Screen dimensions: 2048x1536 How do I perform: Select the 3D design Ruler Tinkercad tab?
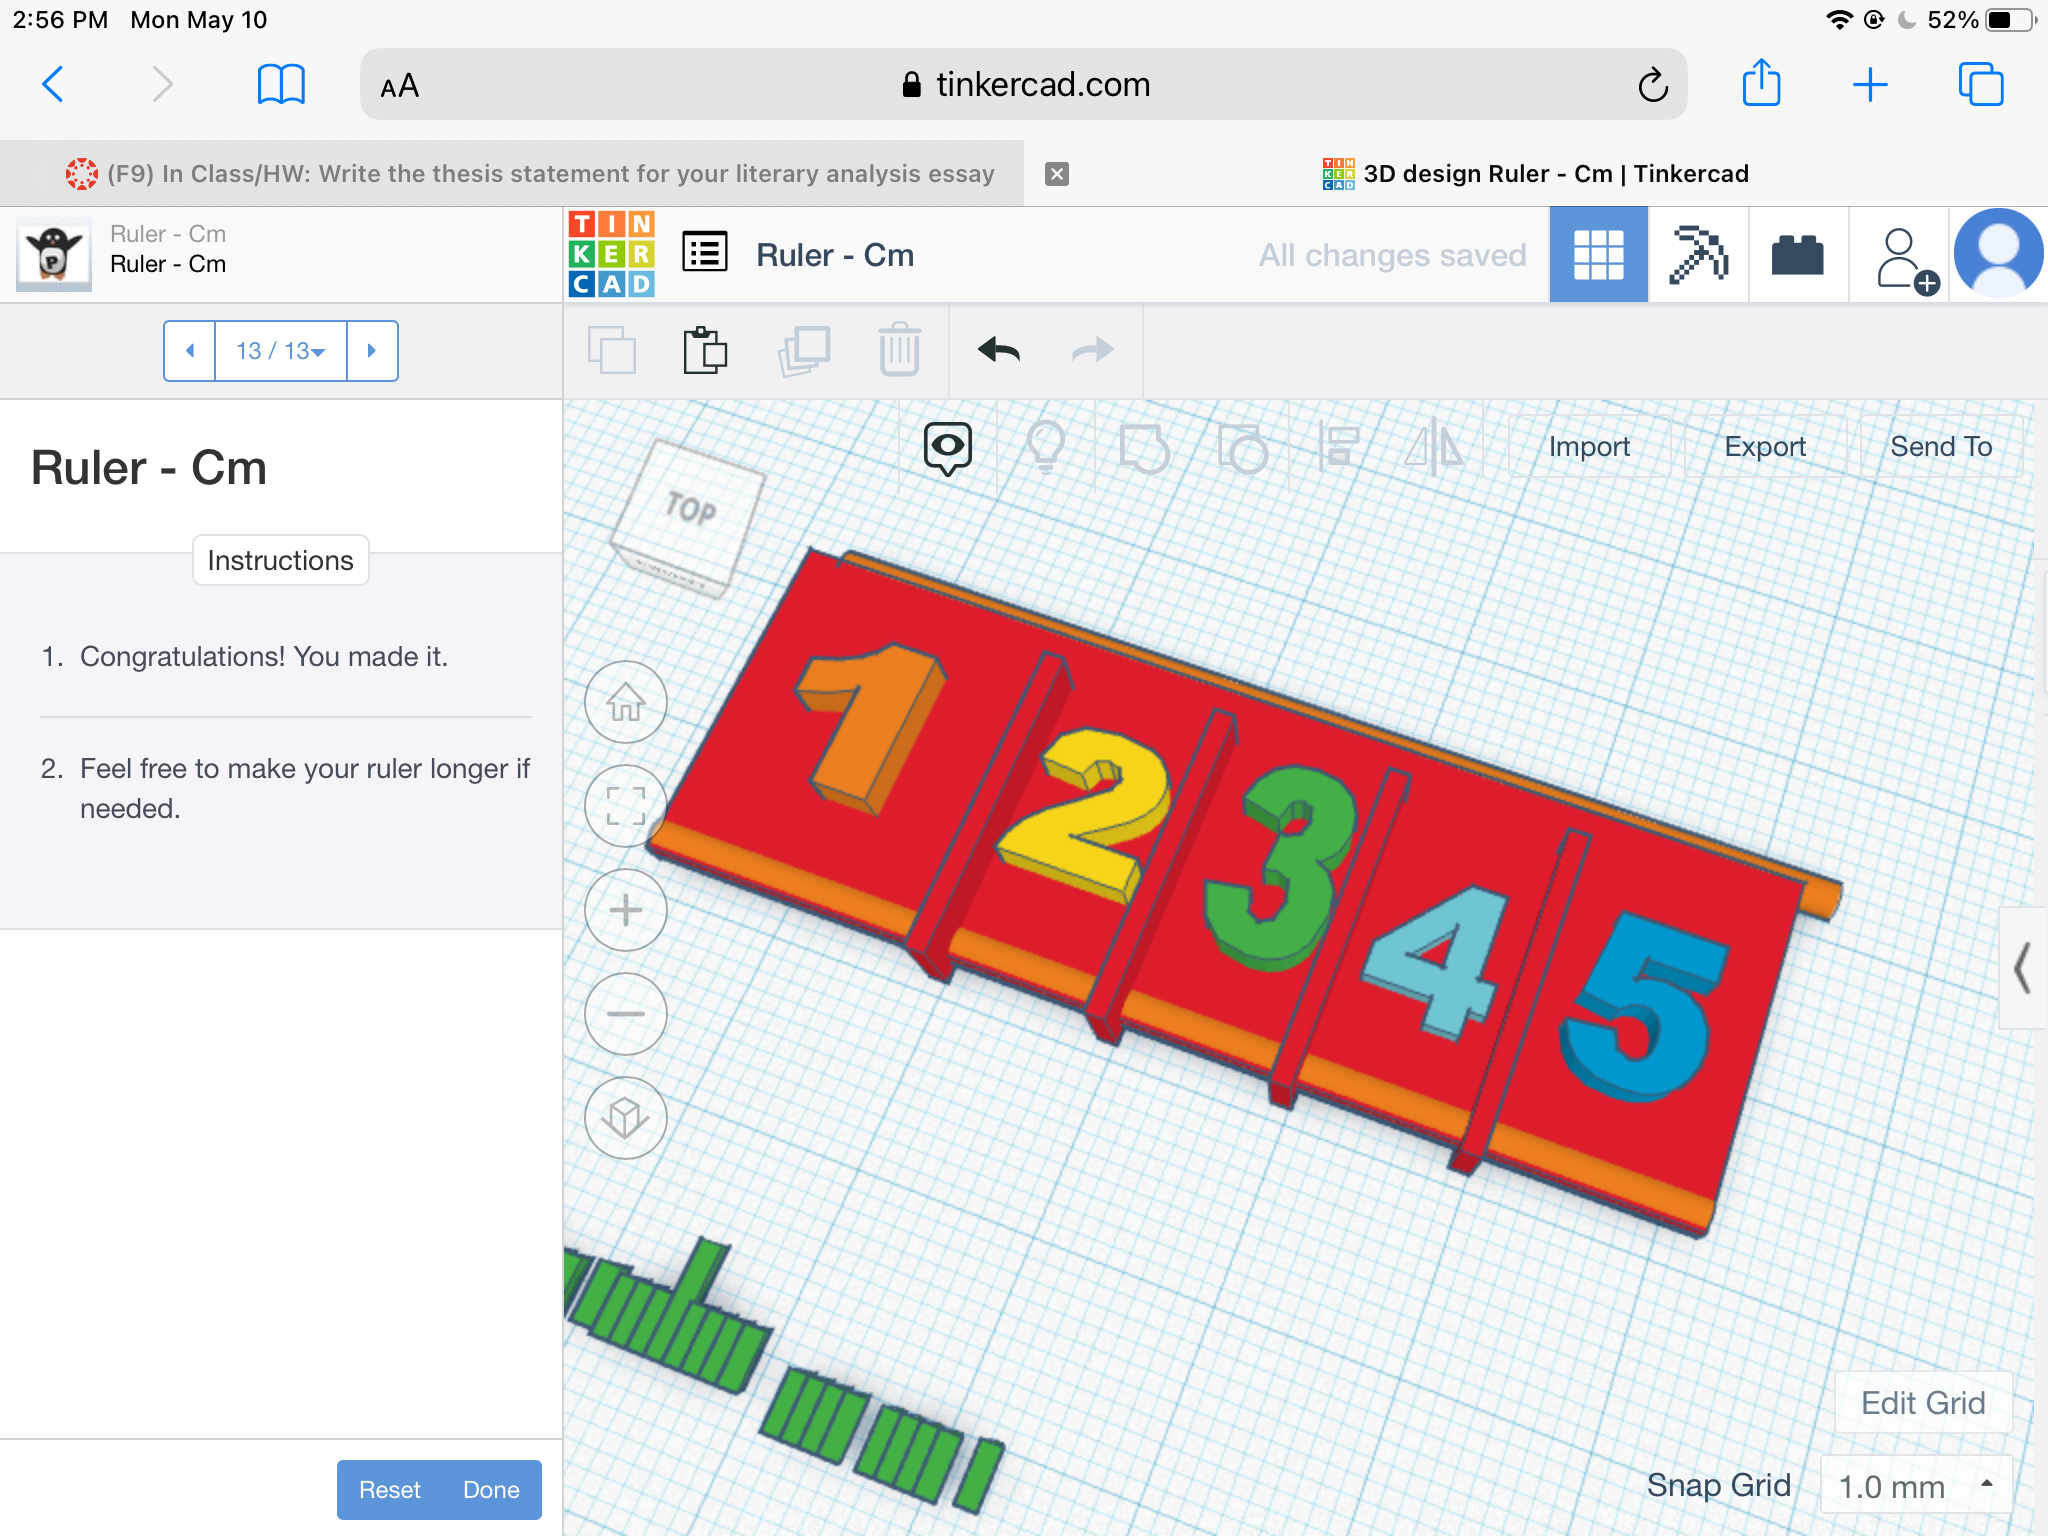[1535, 174]
